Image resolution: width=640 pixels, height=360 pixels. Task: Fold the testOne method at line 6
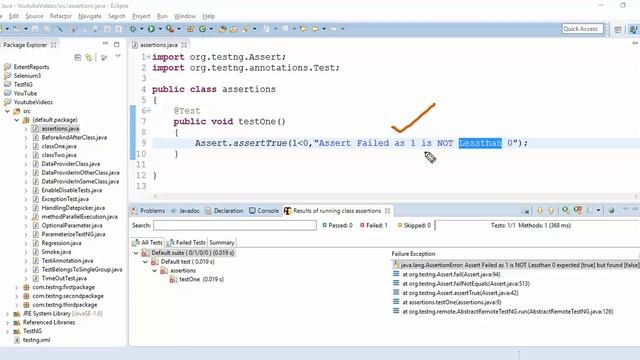(x=149, y=111)
